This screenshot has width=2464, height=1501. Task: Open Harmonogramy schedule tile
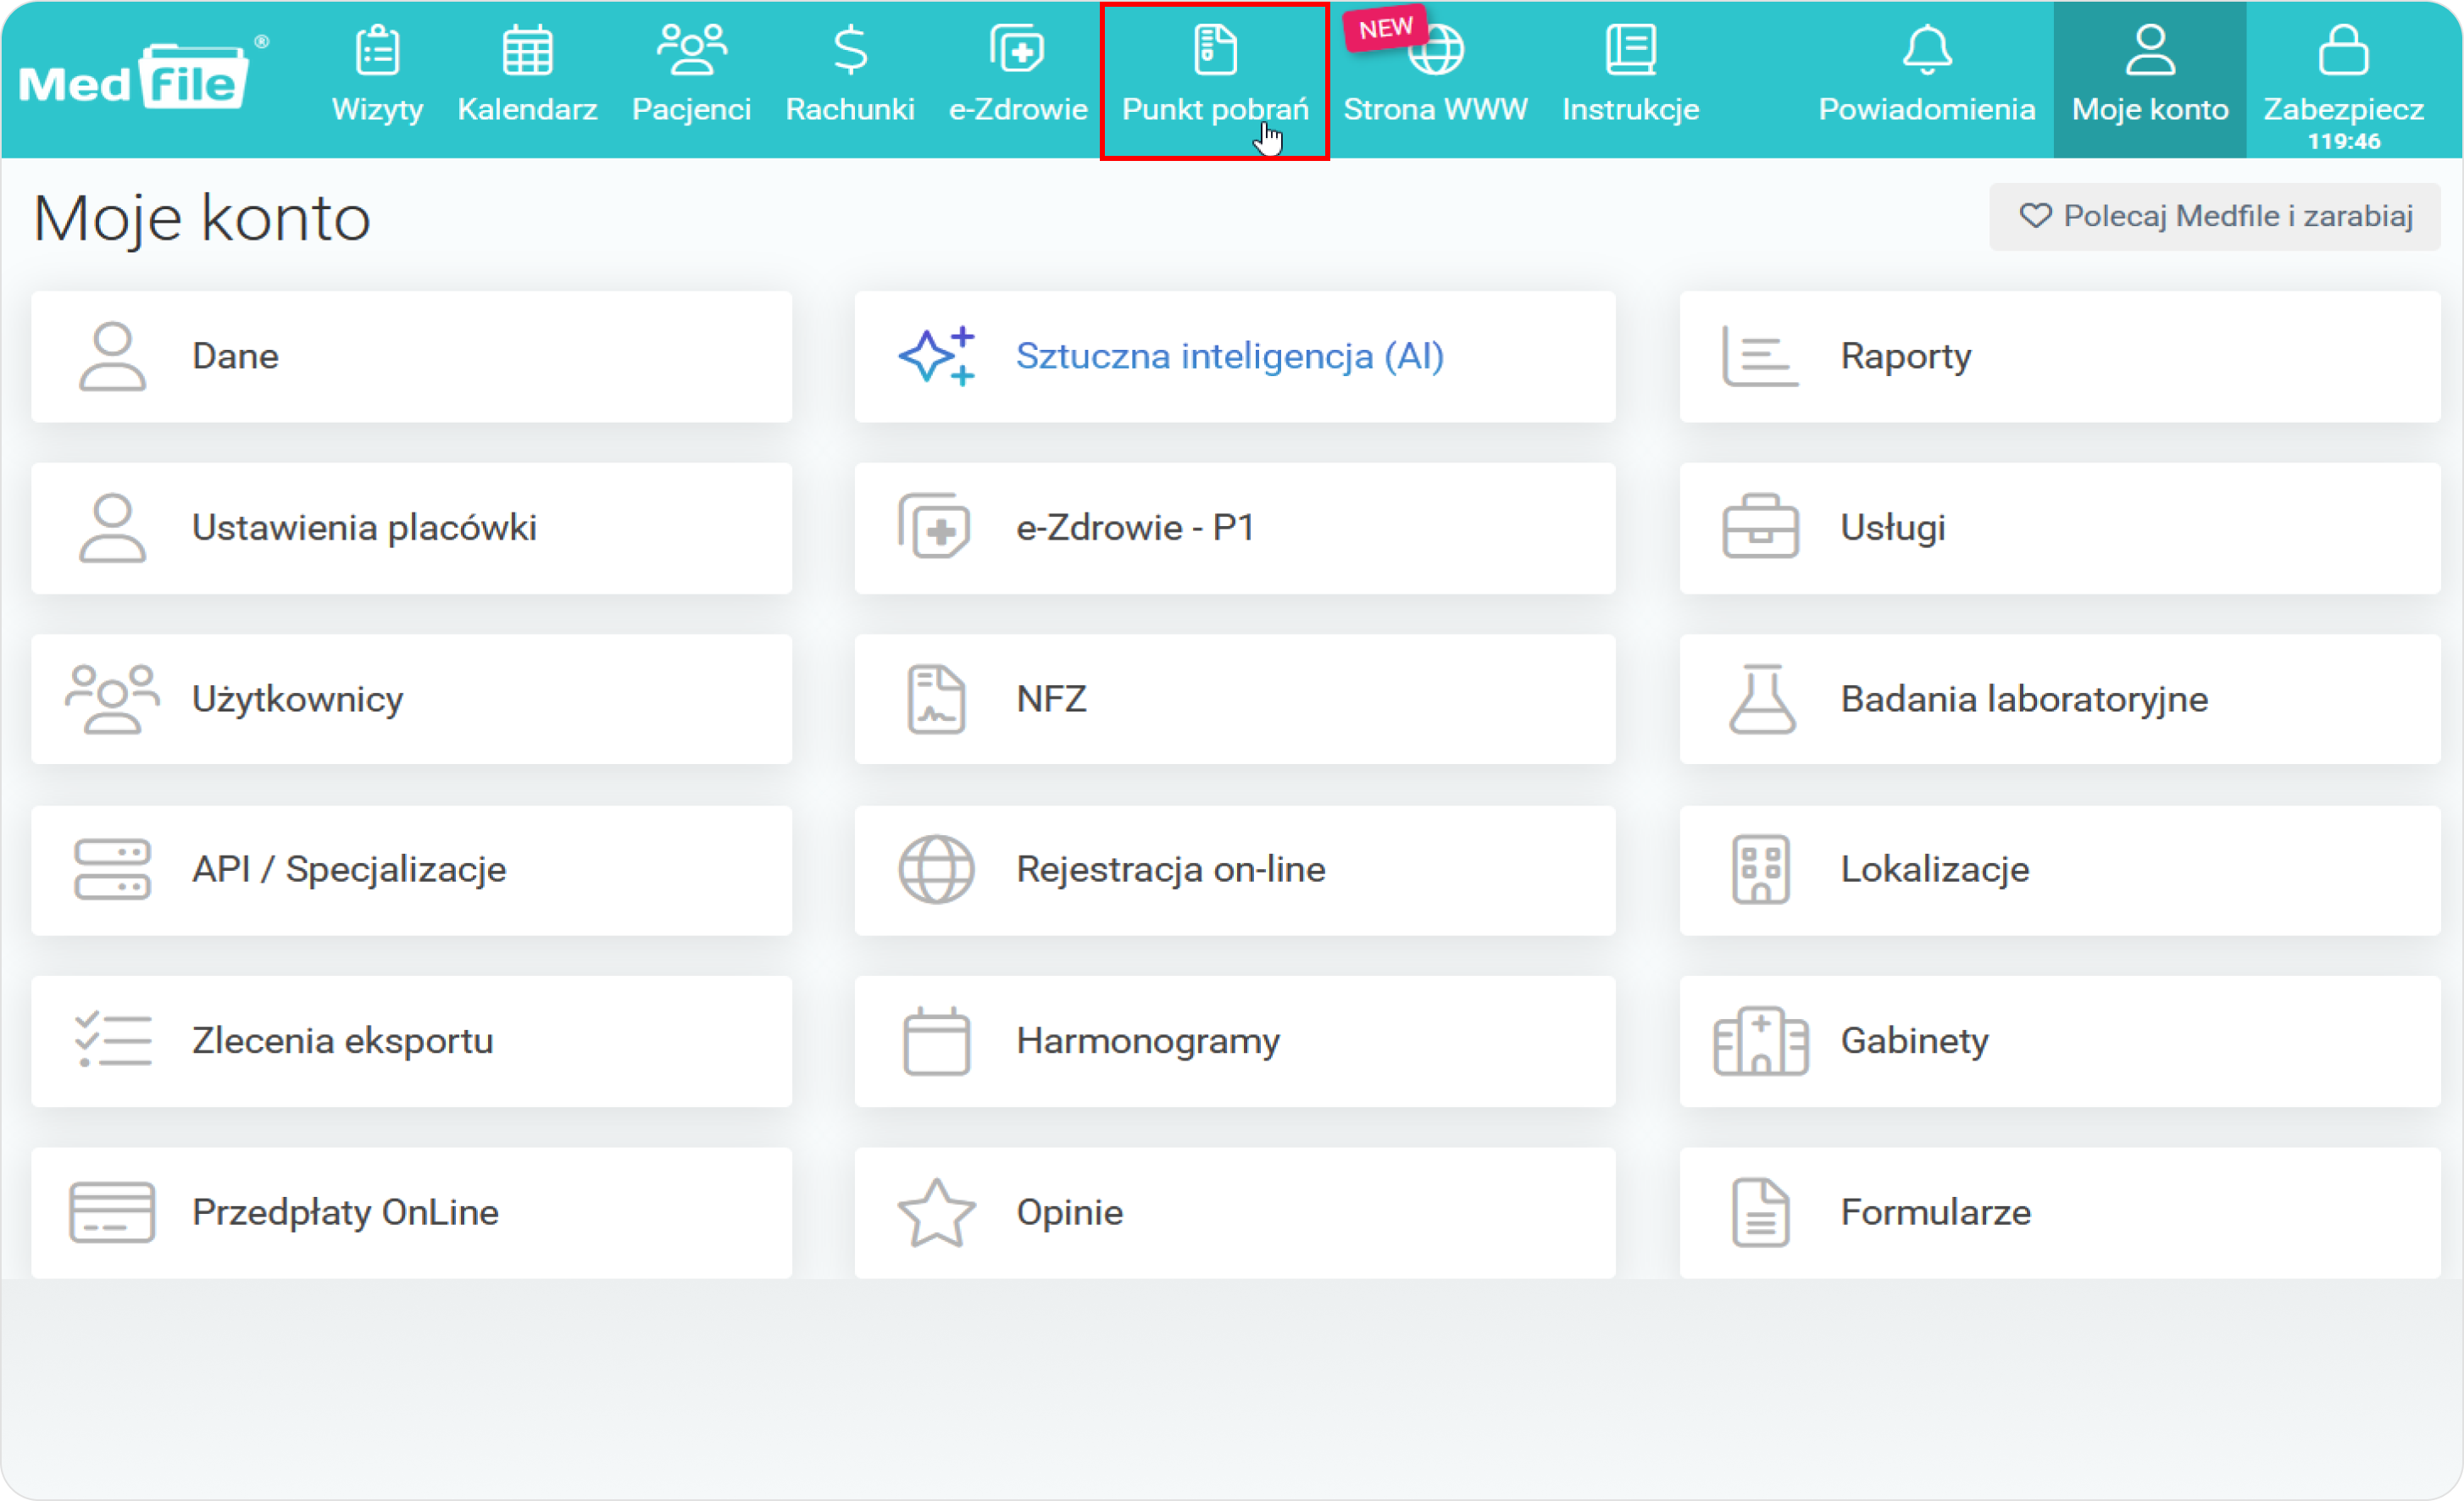1234,1041
